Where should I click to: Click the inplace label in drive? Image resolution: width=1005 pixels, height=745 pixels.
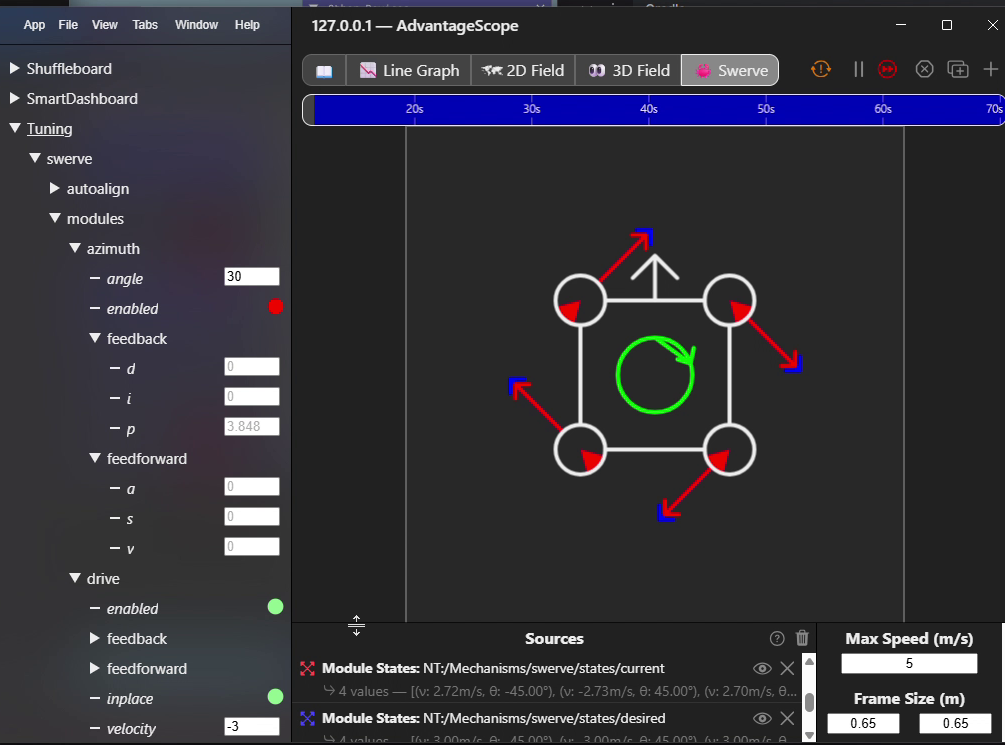point(130,699)
